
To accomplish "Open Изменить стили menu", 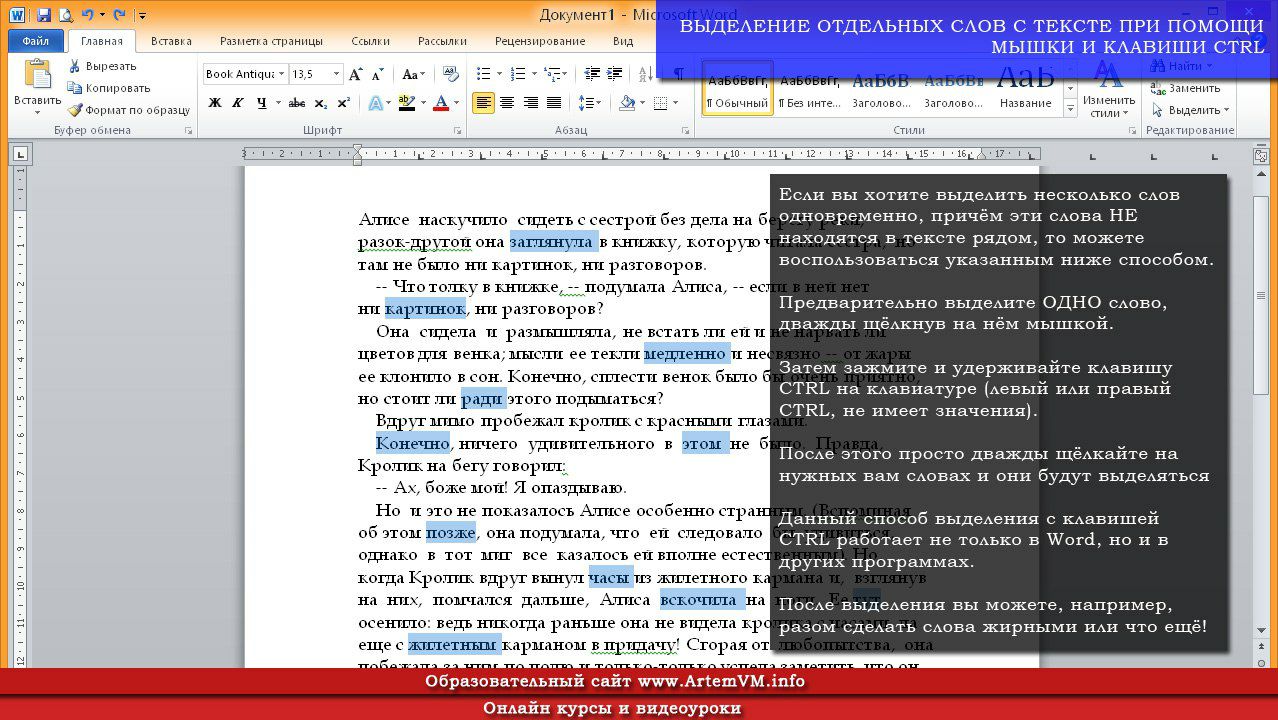I will coord(1108,90).
